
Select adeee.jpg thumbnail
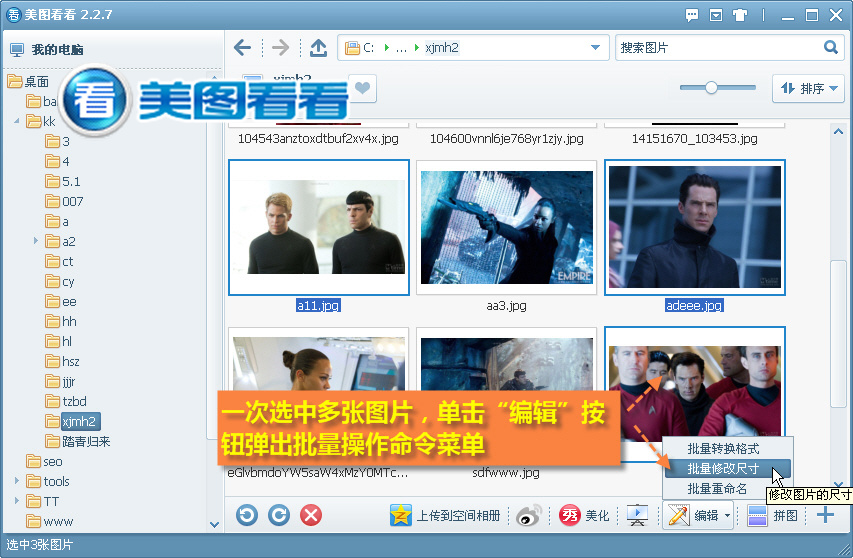point(695,228)
